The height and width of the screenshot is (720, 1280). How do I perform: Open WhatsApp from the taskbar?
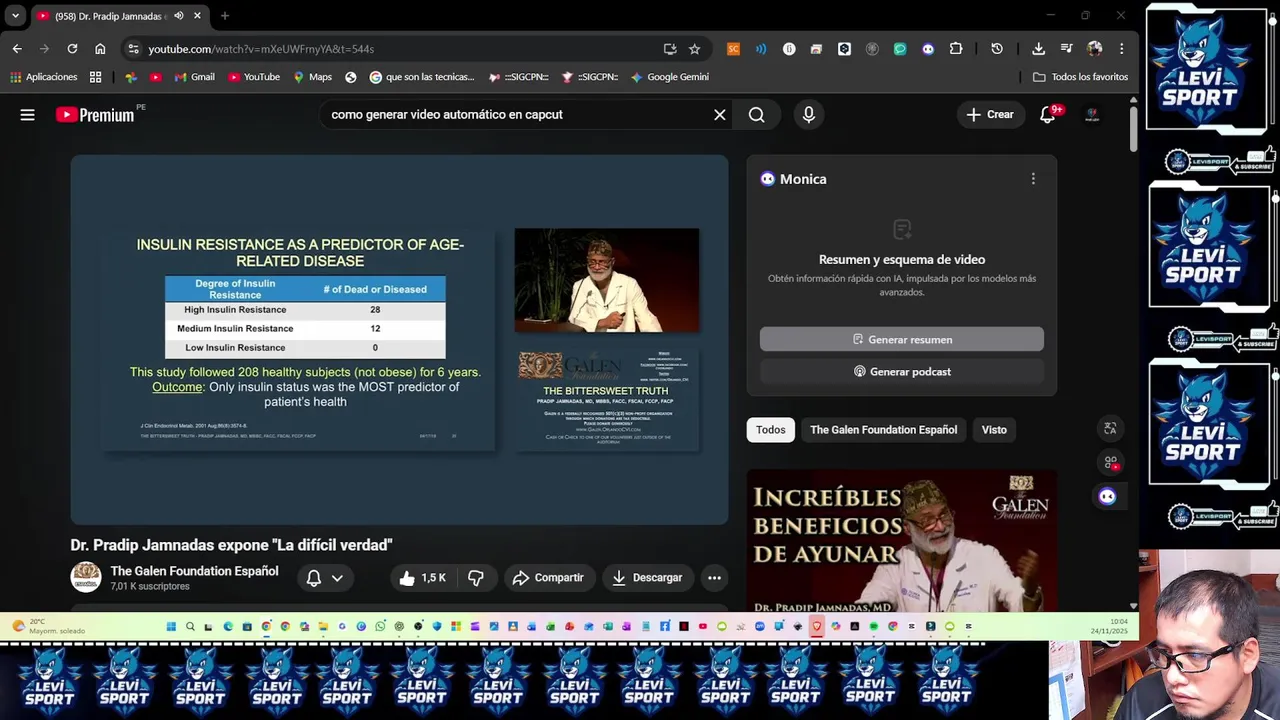coord(380,627)
